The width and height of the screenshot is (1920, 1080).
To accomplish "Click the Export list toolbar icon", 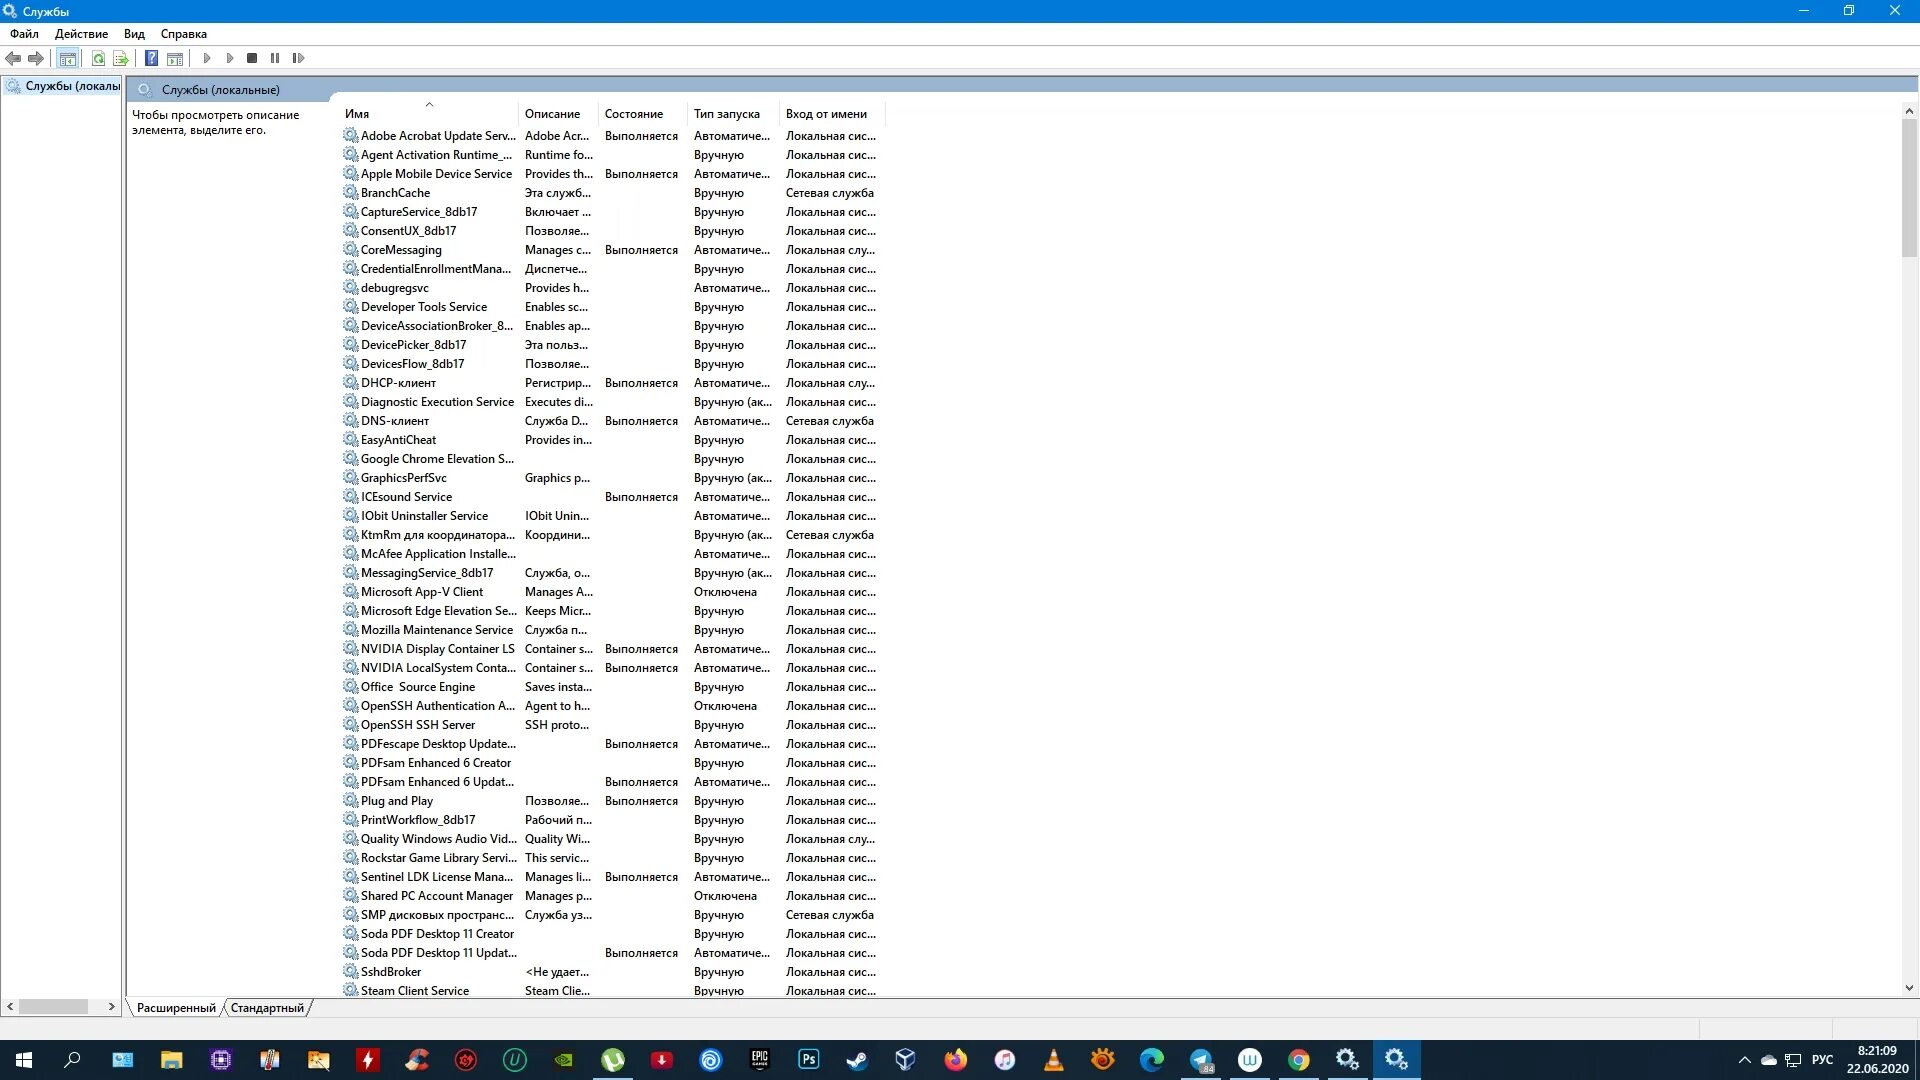I will click(121, 58).
